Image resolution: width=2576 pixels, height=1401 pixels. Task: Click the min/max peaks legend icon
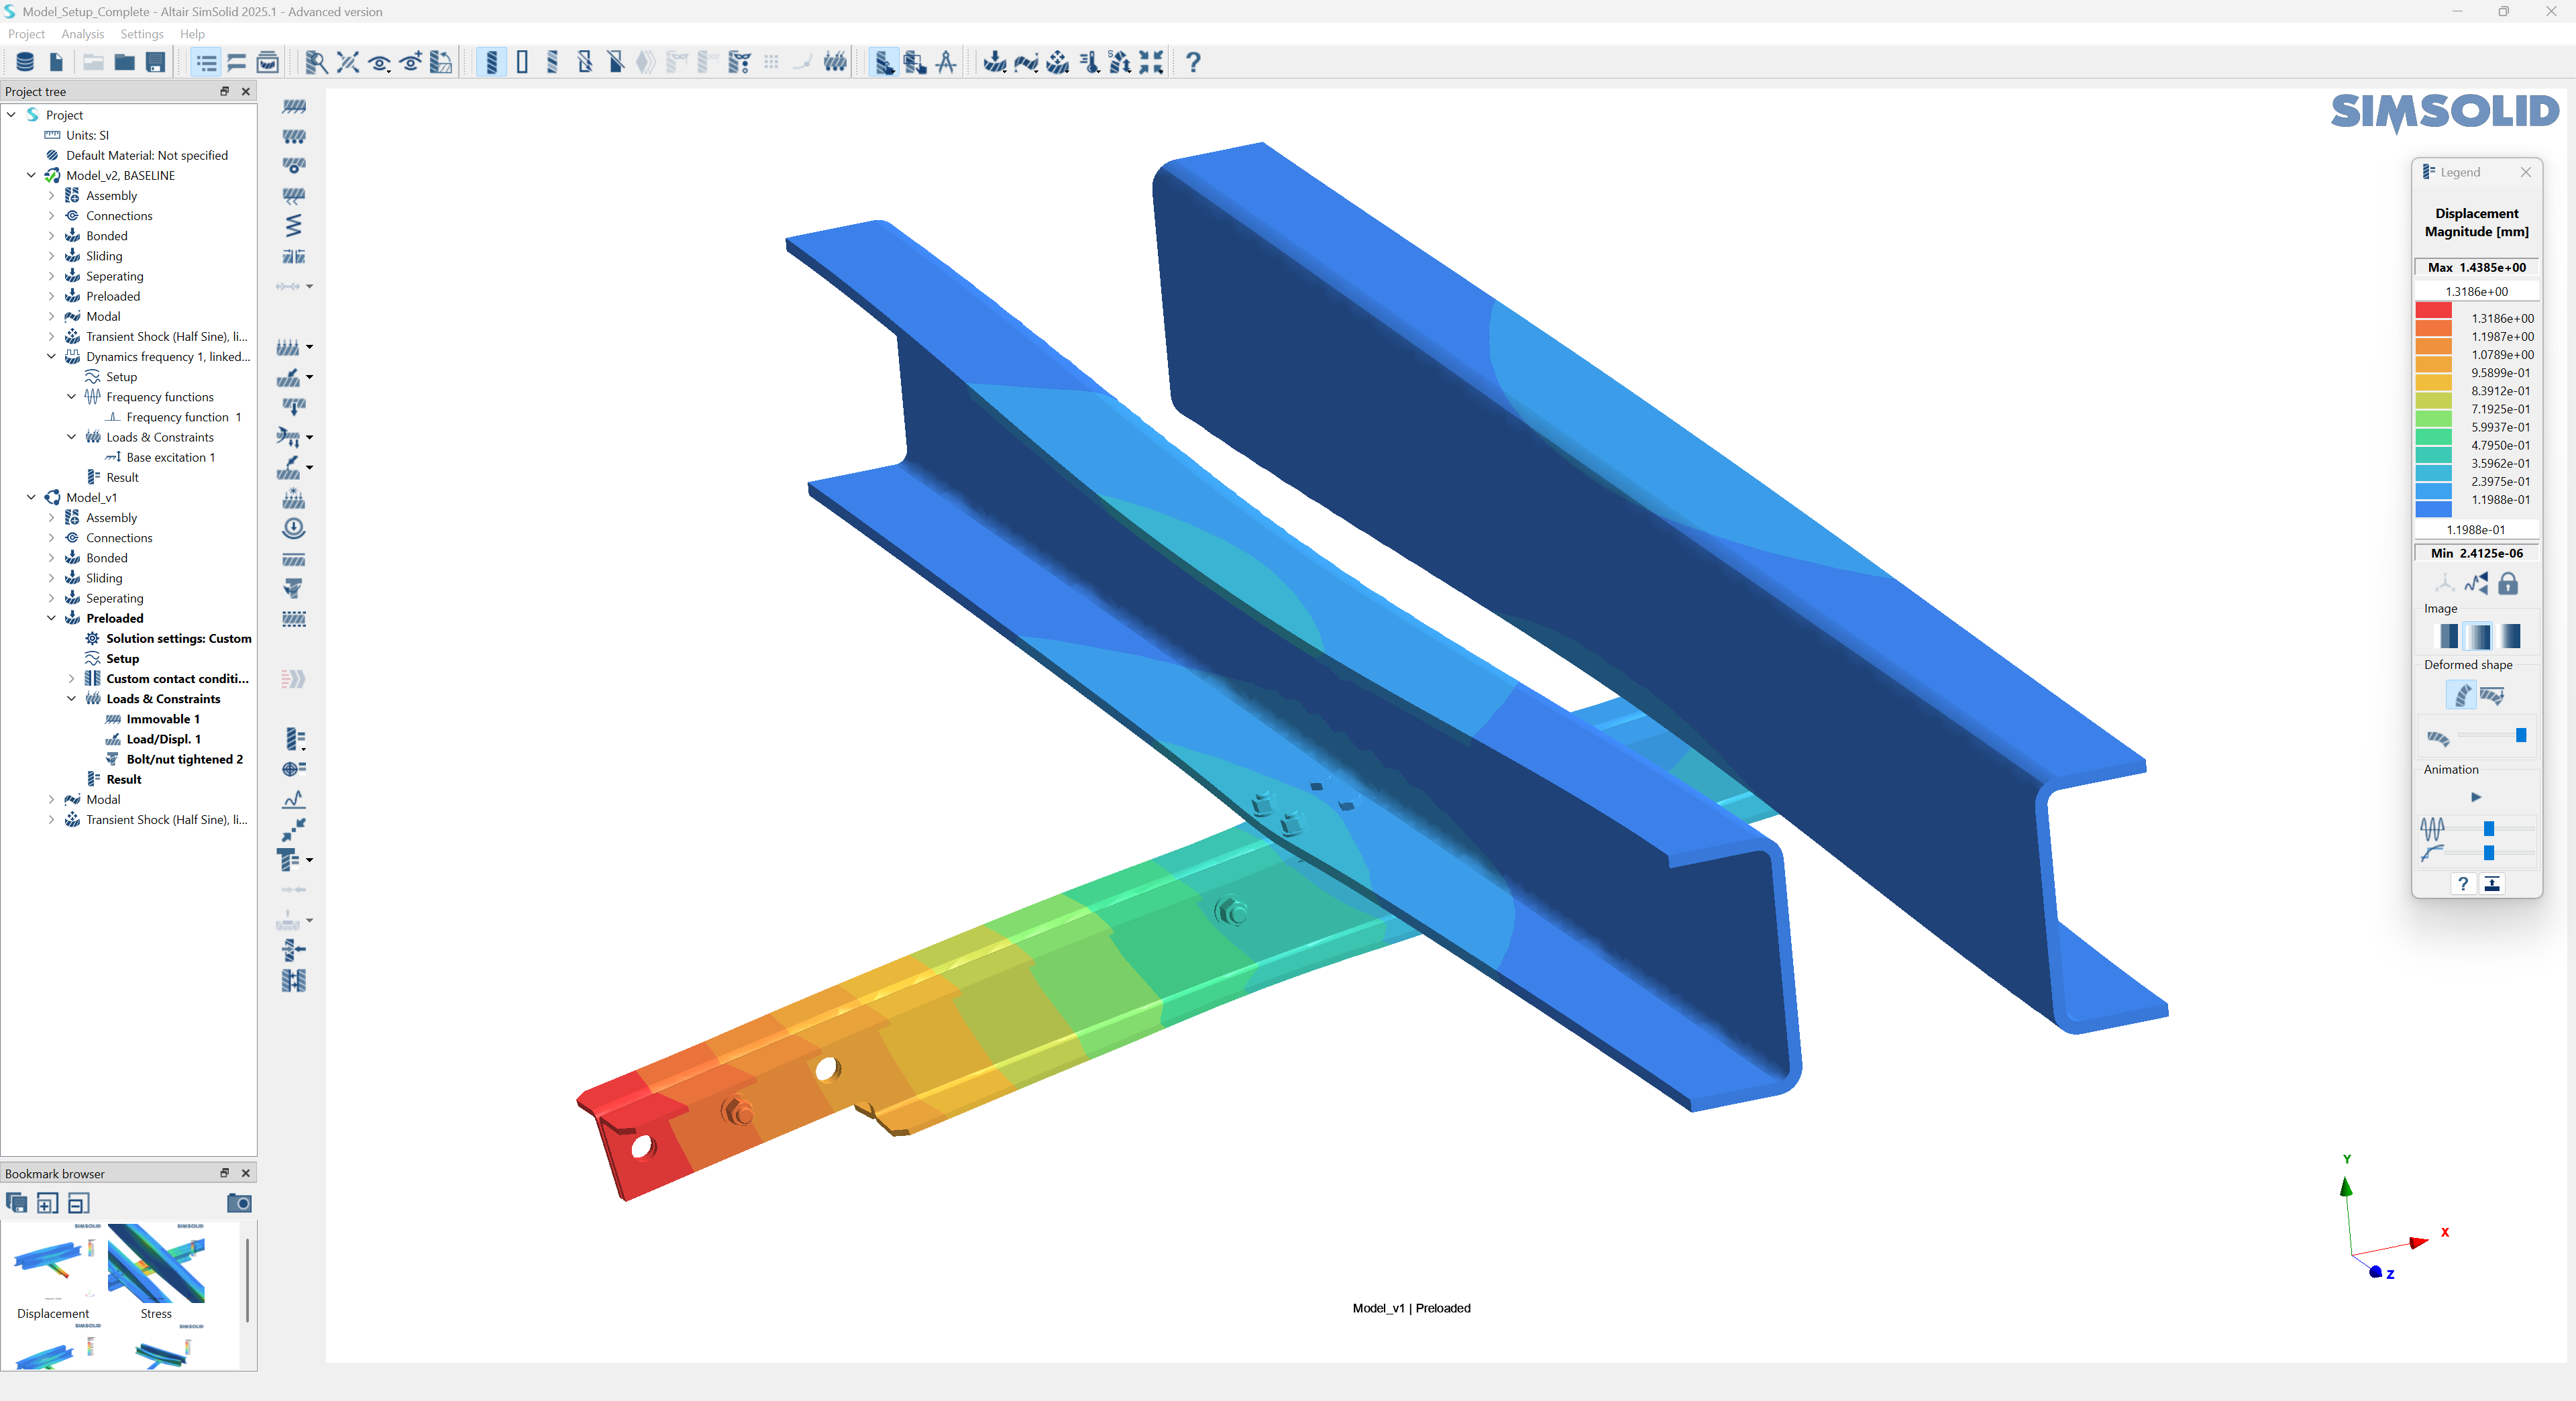click(2476, 584)
